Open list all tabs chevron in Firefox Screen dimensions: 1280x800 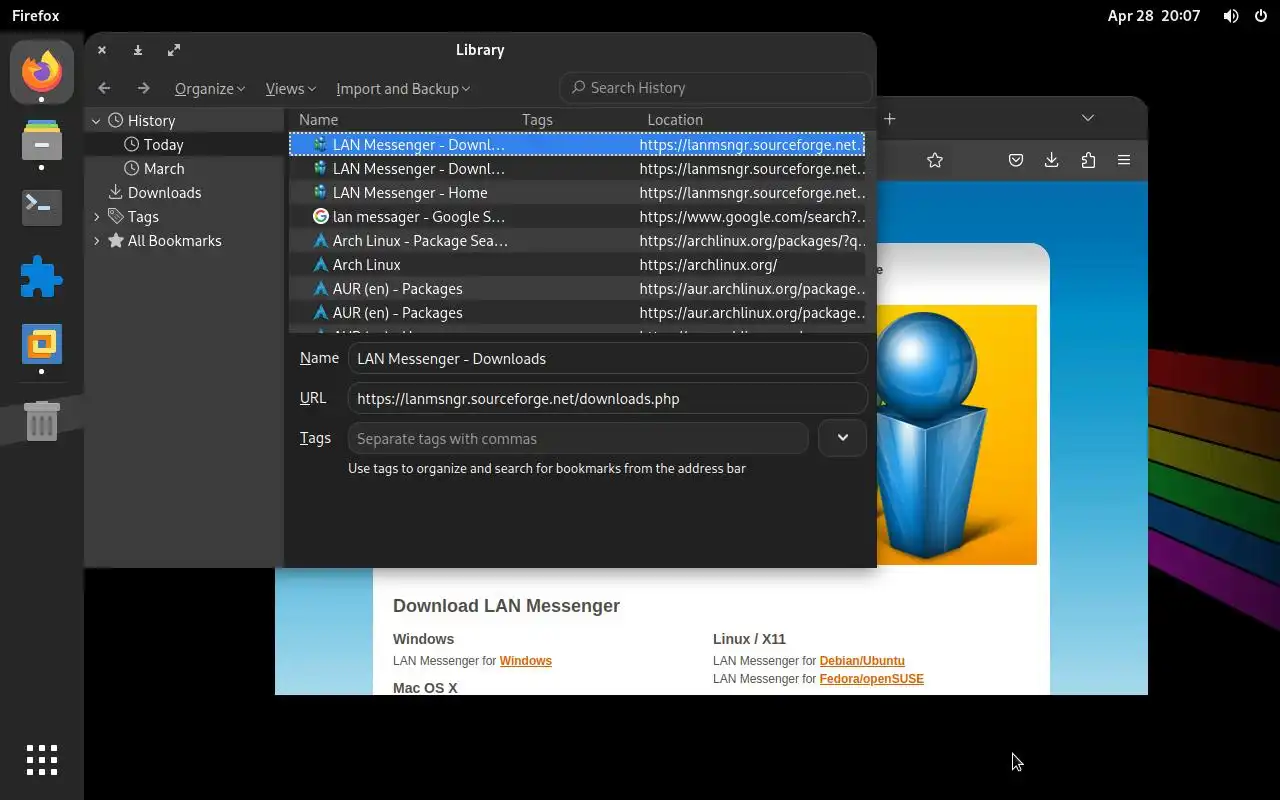1088,118
